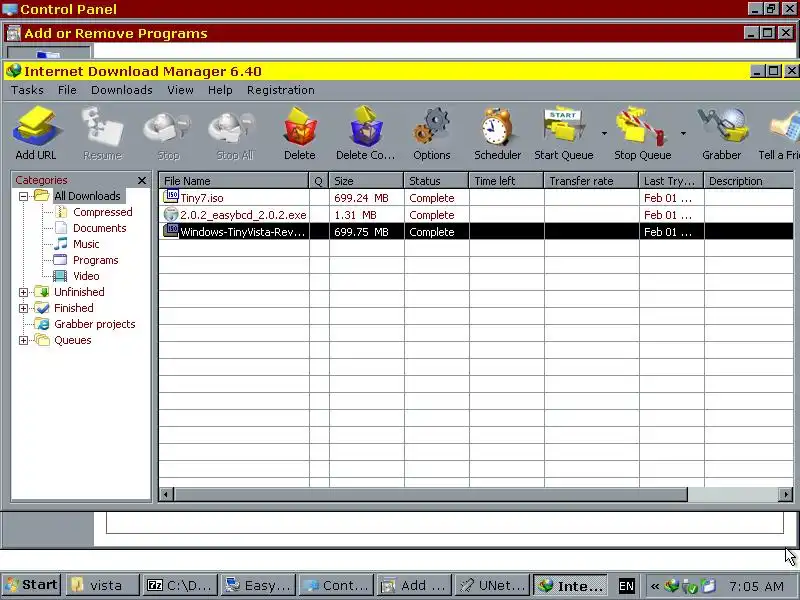Click the Stop Queue icon
The height and width of the screenshot is (600, 800).
click(x=642, y=133)
